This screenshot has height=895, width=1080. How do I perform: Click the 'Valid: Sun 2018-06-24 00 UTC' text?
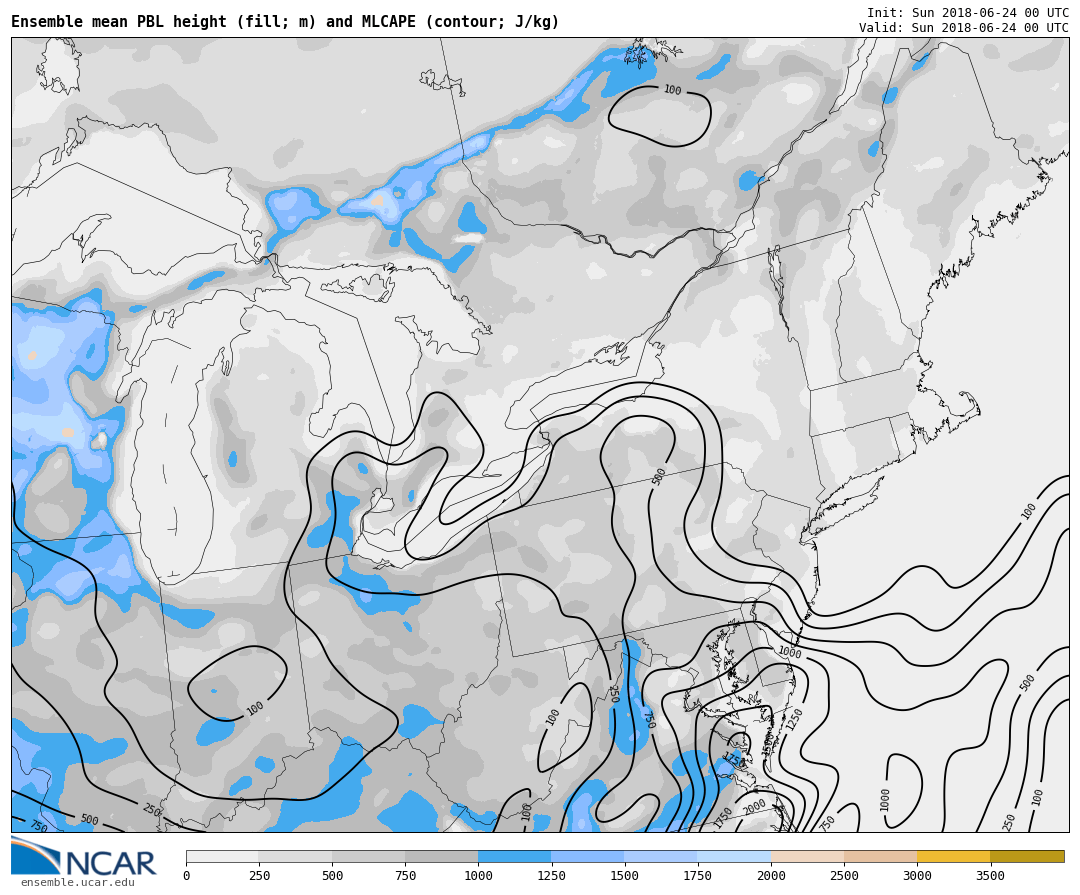click(x=964, y=28)
